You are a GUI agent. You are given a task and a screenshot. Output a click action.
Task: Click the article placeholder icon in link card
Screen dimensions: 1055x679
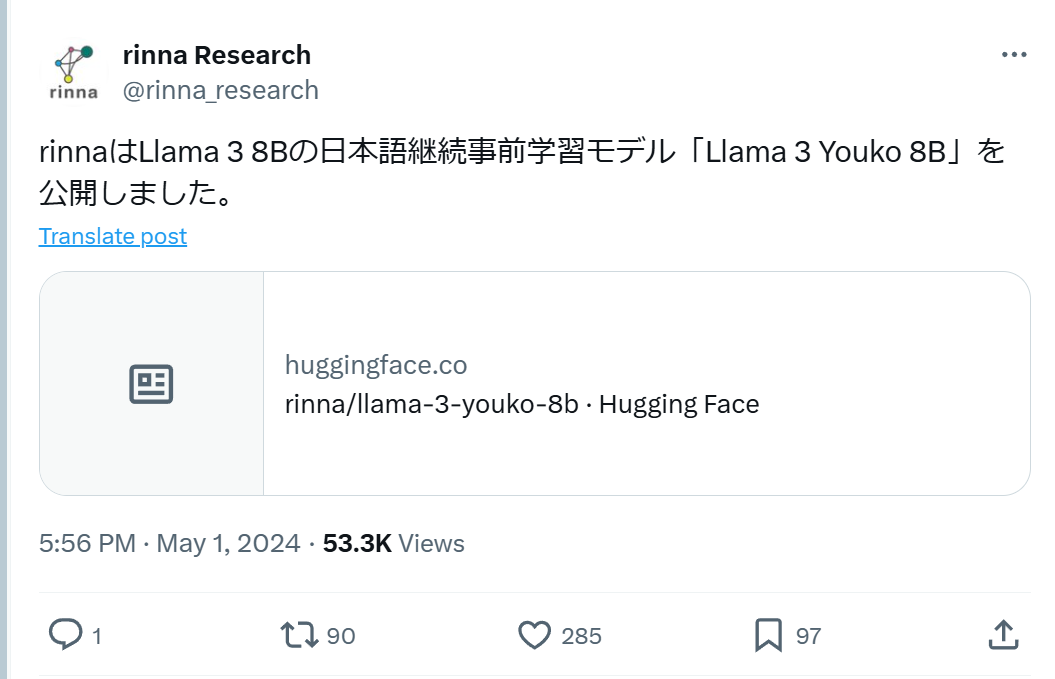click(151, 384)
